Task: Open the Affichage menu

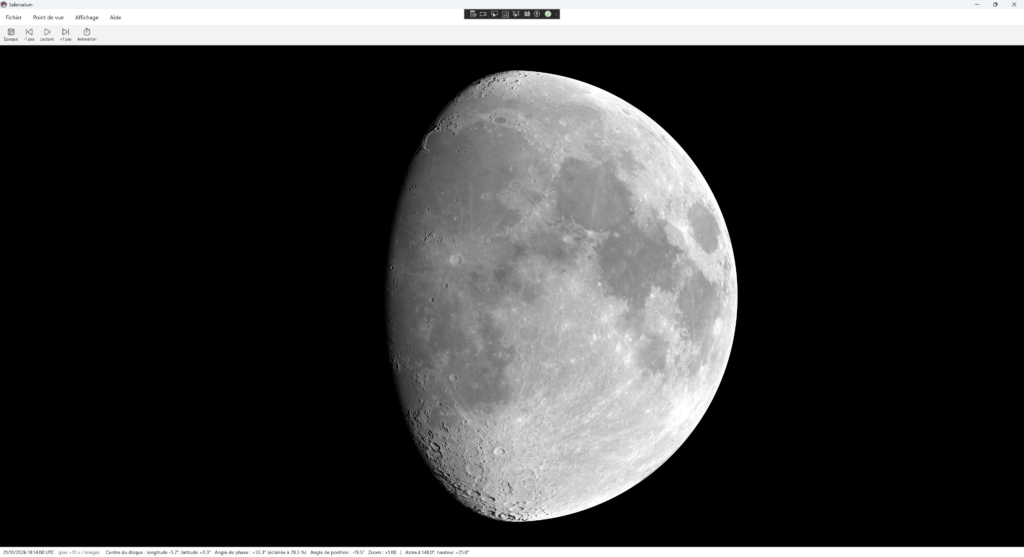Action: tap(86, 18)
